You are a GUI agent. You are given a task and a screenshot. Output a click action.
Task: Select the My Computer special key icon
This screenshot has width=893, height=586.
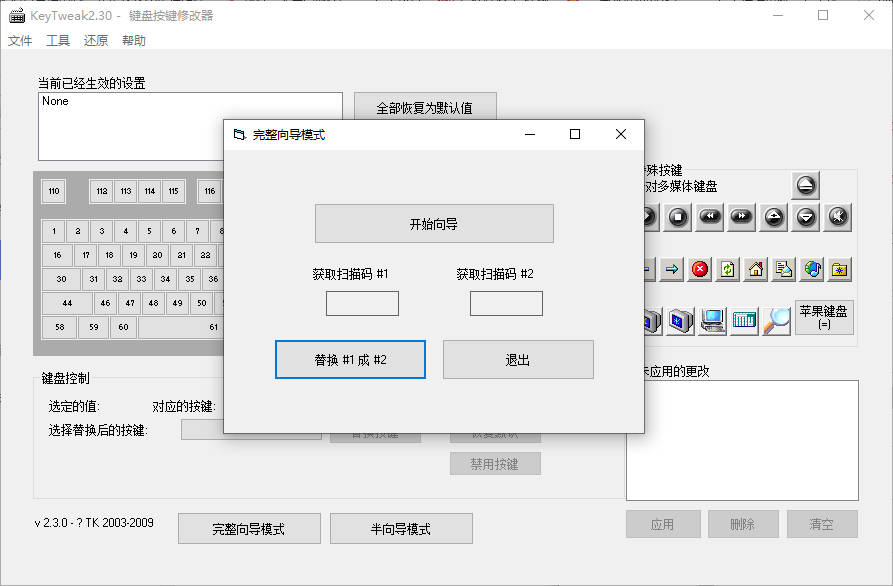pos(712,321)
